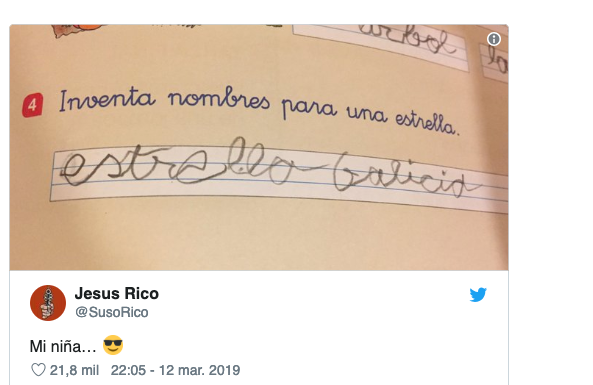The height and width of the screenshot is (385, 593).
Task: Click the cut-off answer box at photo's right edge
Action: tap(495, 62)
